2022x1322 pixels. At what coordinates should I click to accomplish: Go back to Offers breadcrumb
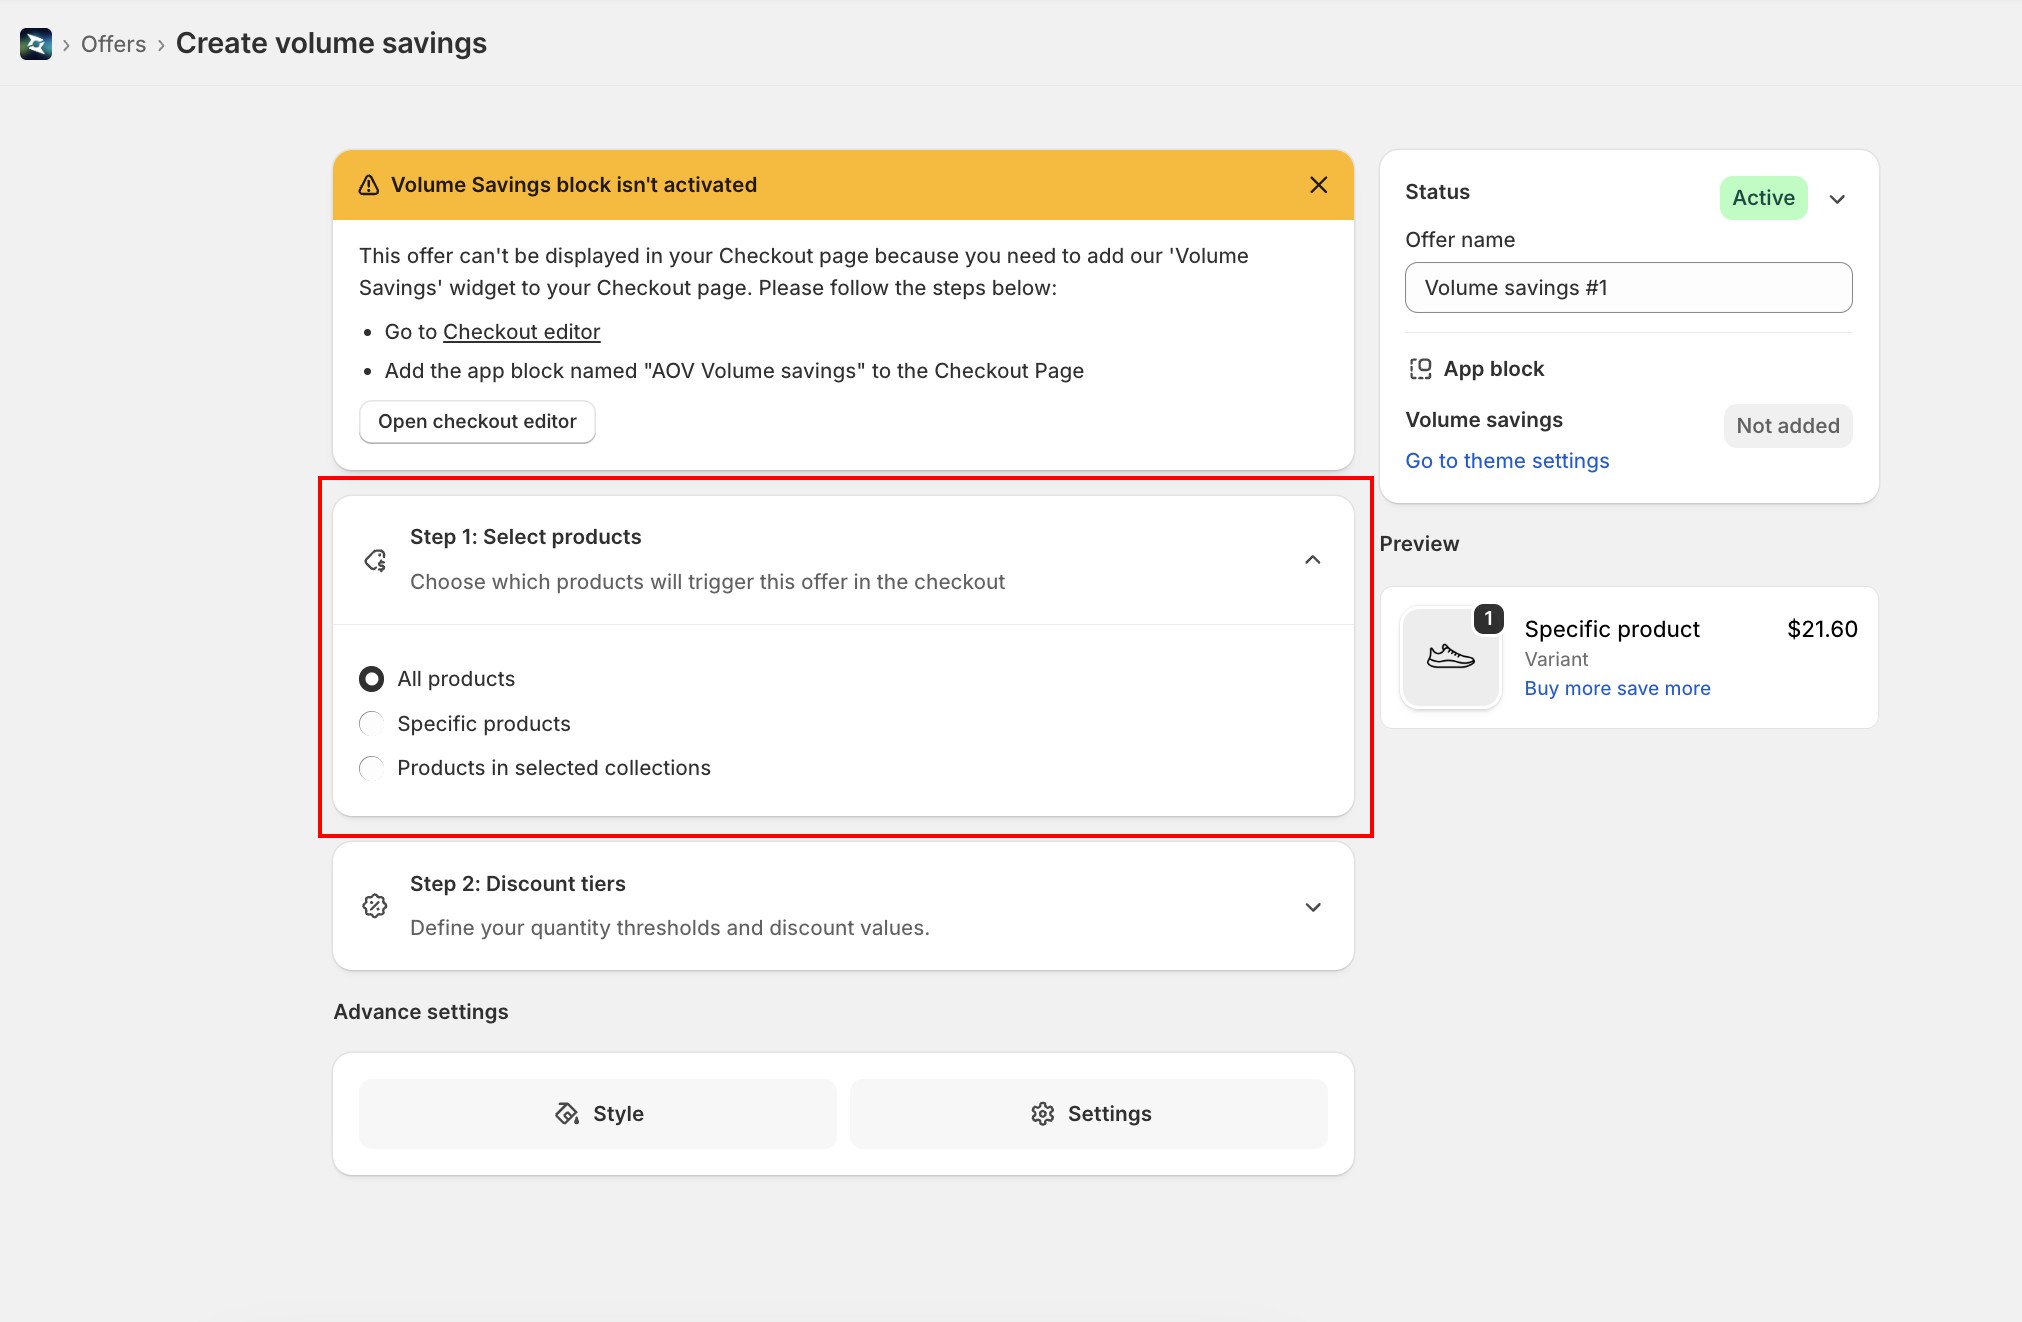pos(113,44)
